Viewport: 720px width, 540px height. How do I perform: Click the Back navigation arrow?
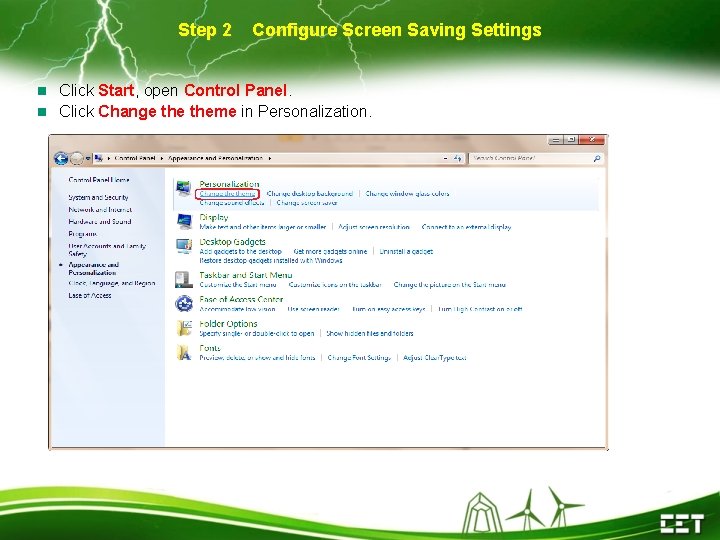click(61, 158)
